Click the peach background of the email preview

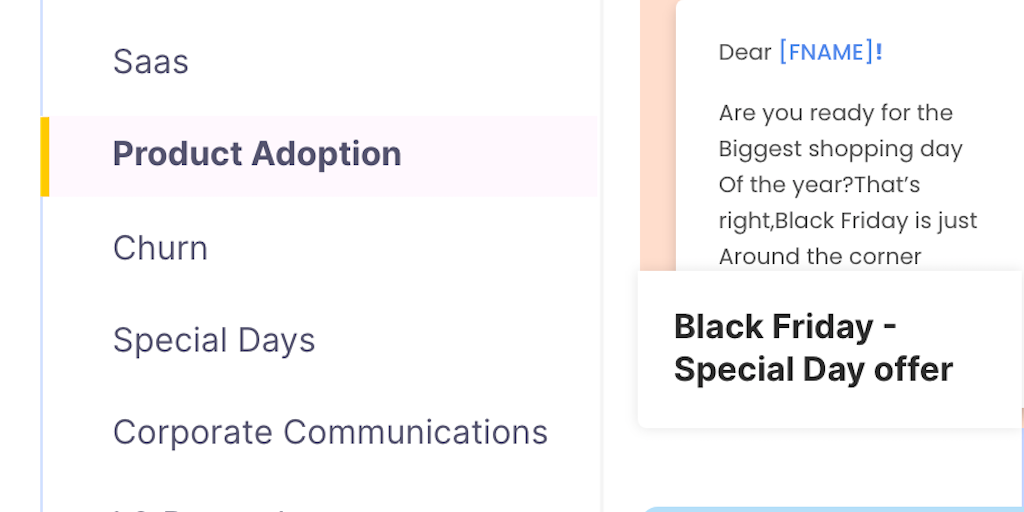(x=657, y=150)
